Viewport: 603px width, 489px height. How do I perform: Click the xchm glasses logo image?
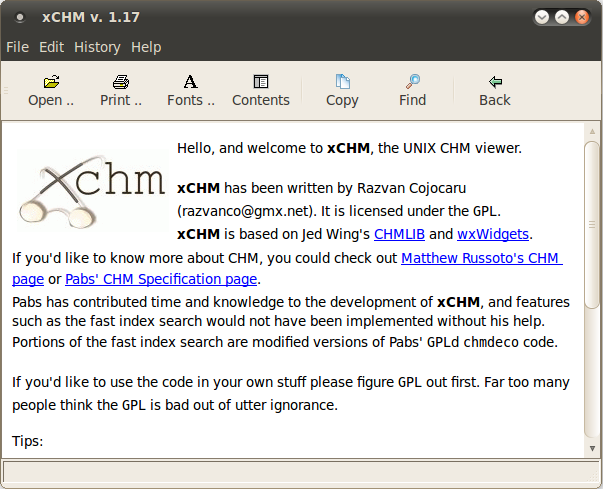click(x=92, y=190)
